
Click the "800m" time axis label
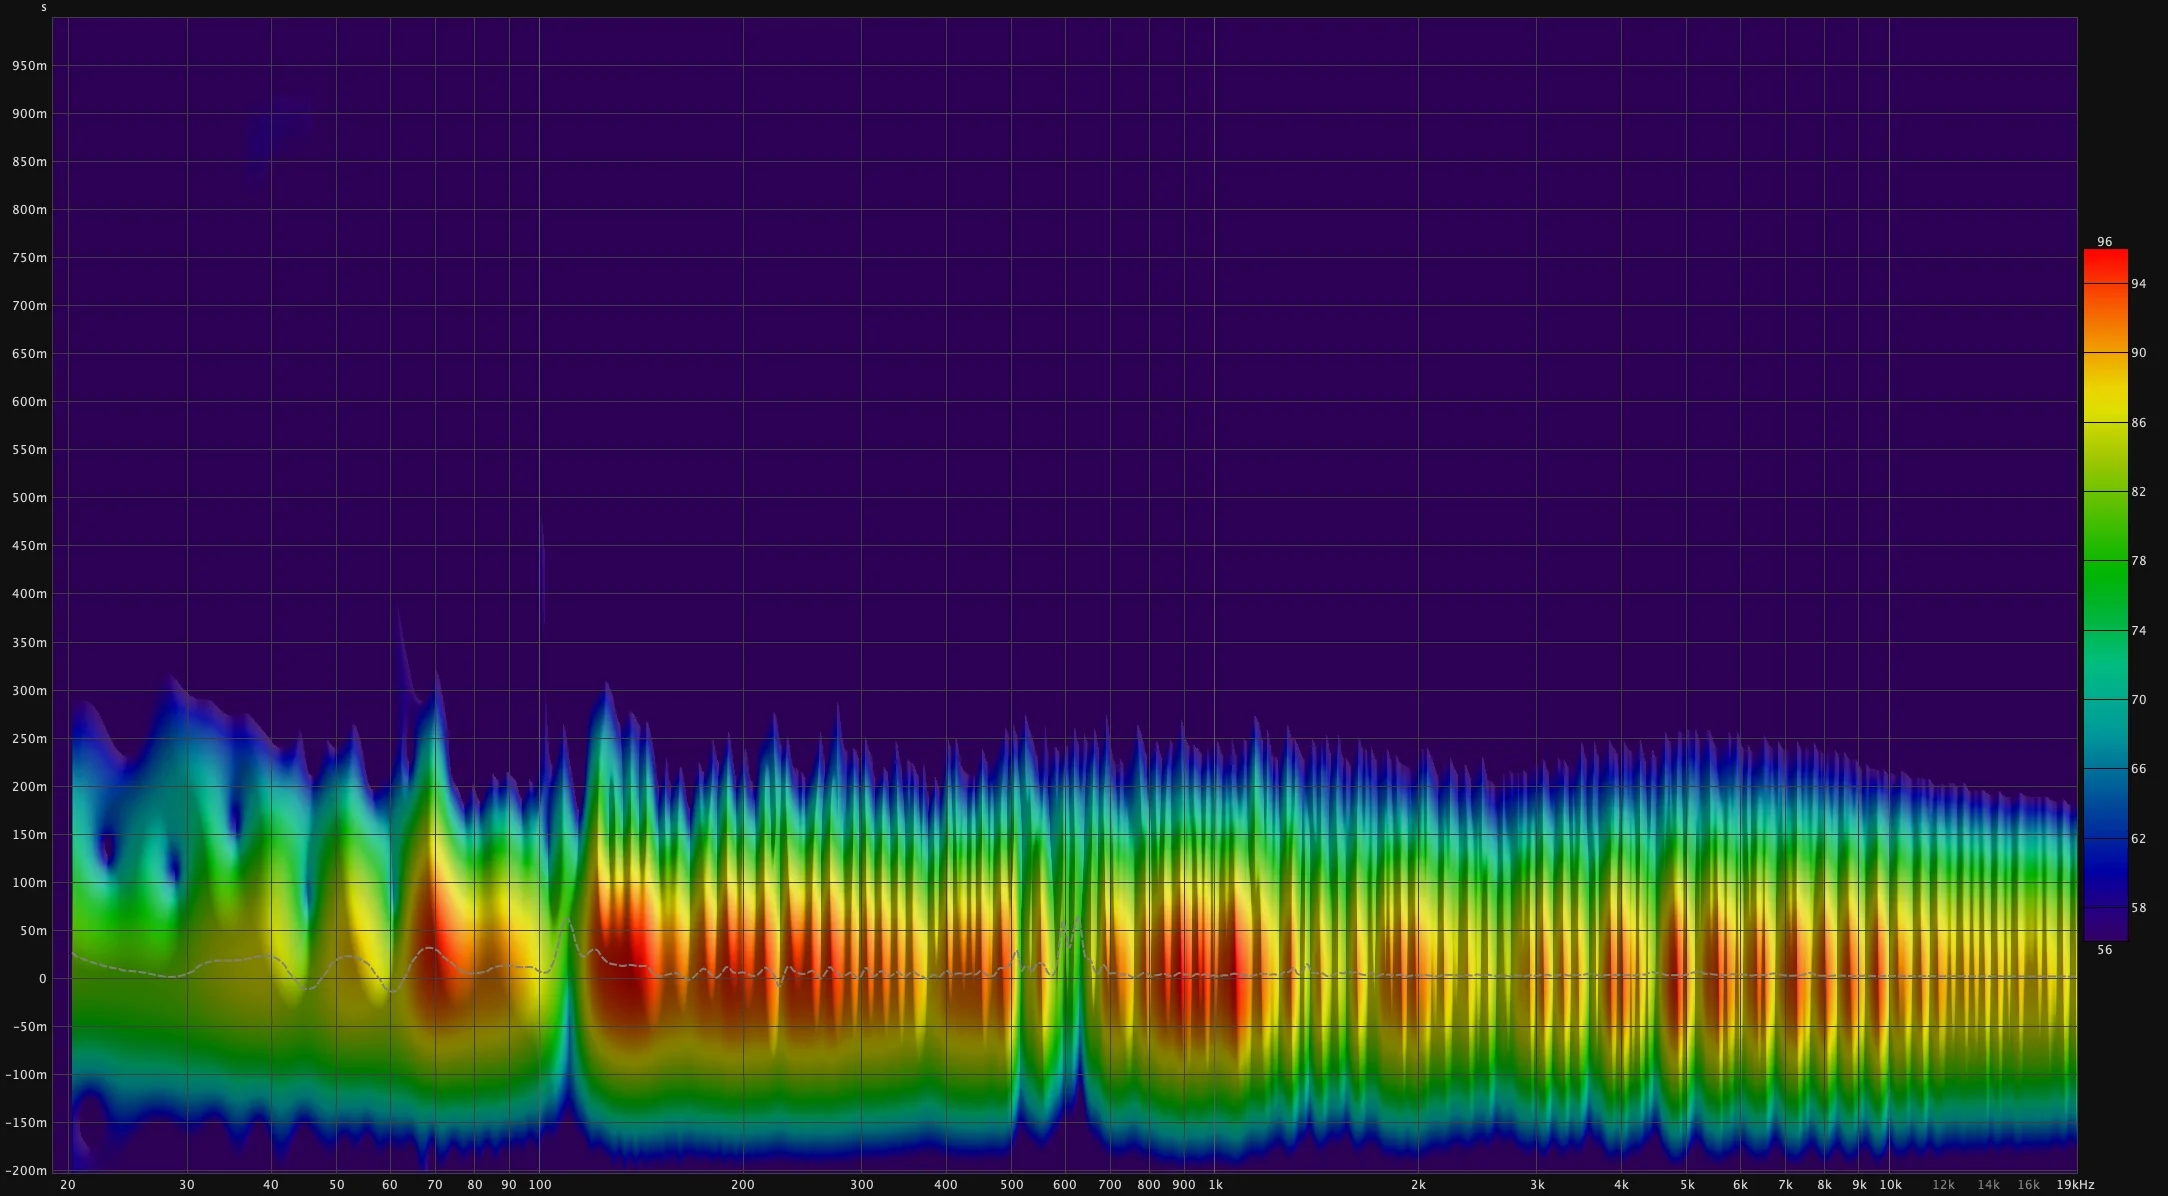29,210
